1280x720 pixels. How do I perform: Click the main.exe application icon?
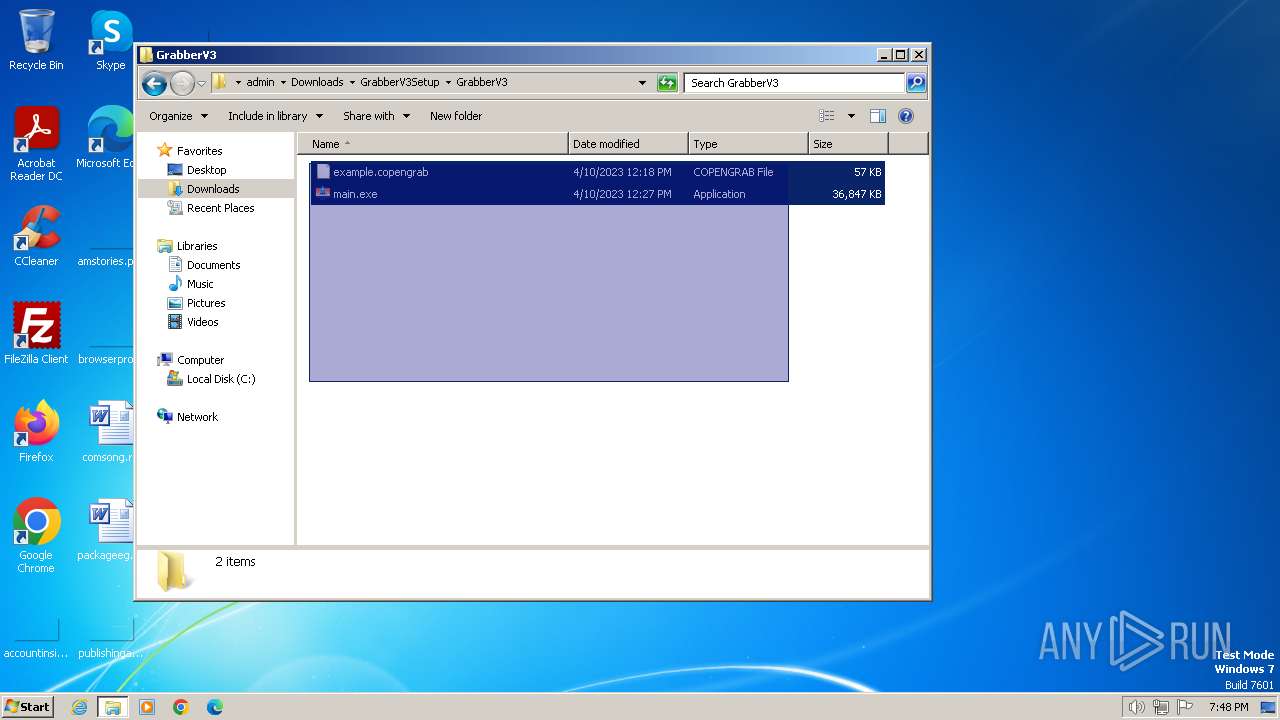click(x=323, y=193)
